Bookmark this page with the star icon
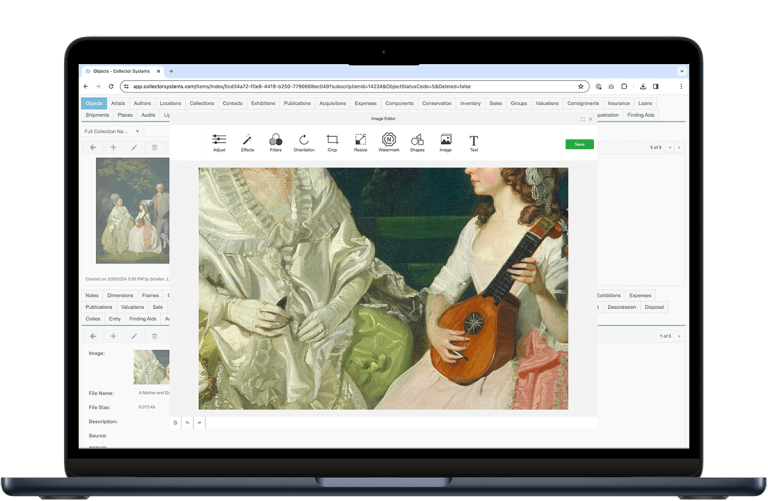This screenshot has width=768, height=501. [581, 86]
